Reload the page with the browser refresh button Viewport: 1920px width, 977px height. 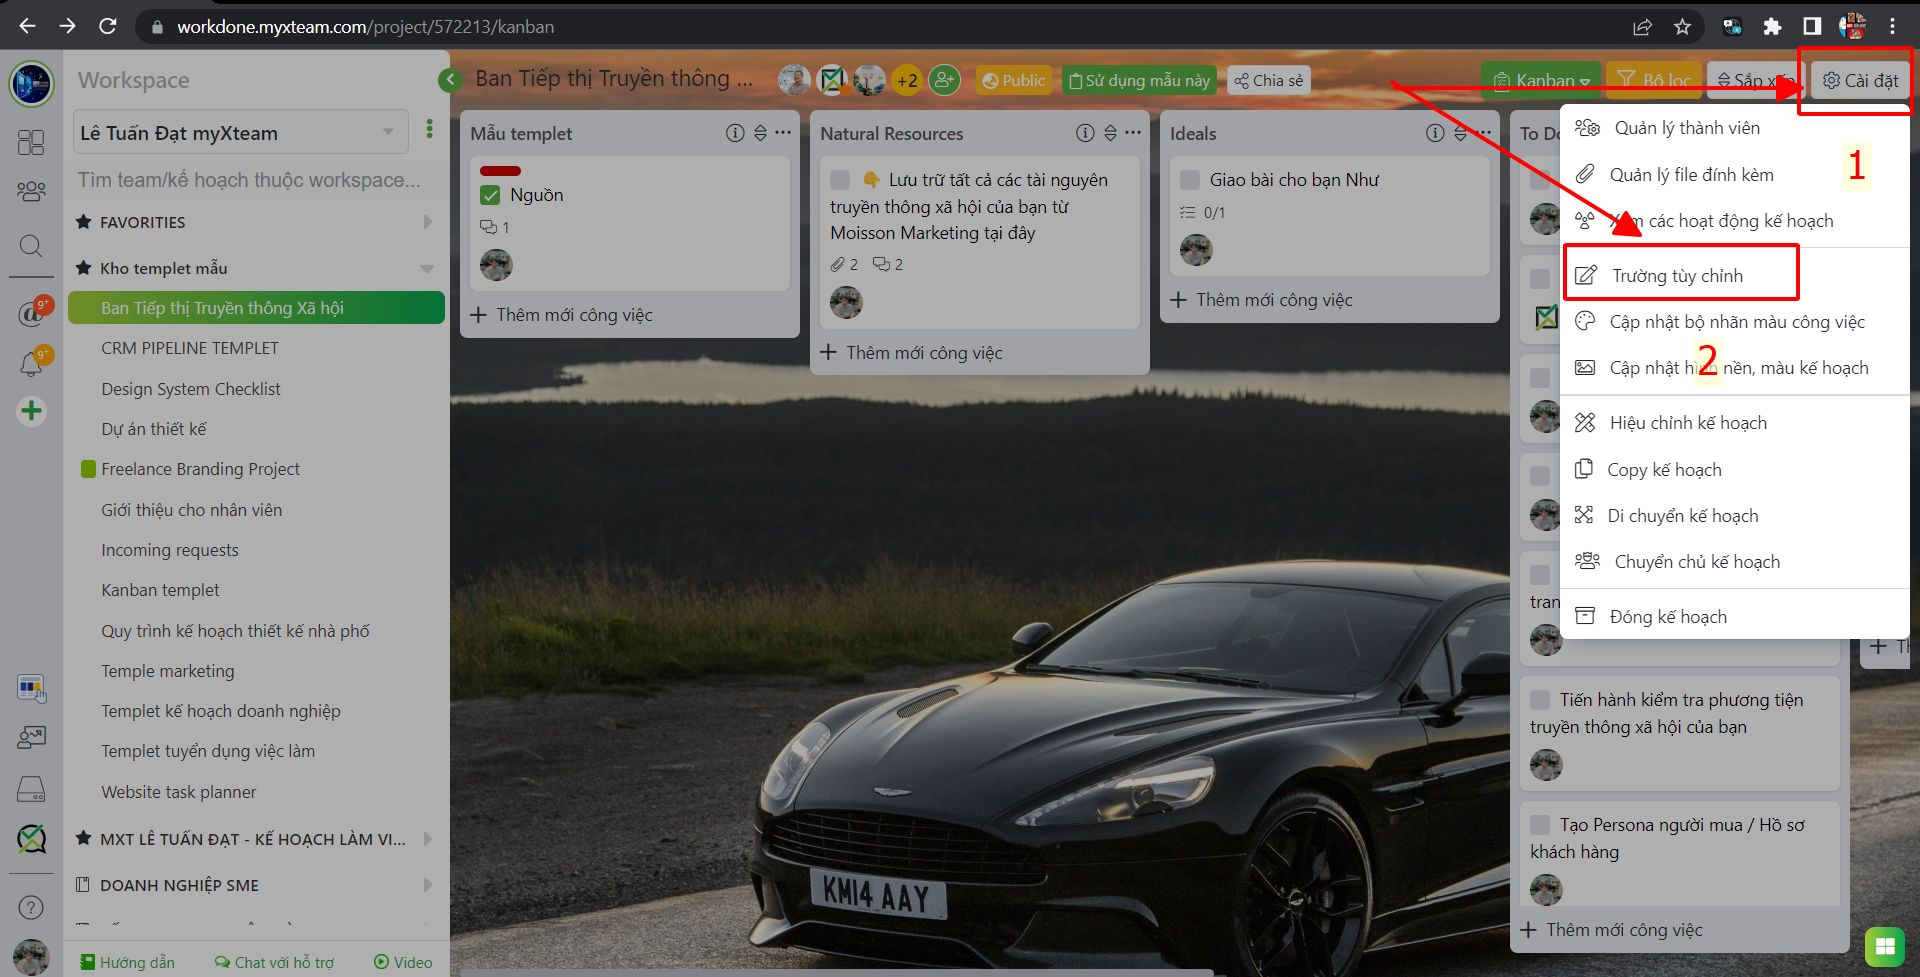108,27
